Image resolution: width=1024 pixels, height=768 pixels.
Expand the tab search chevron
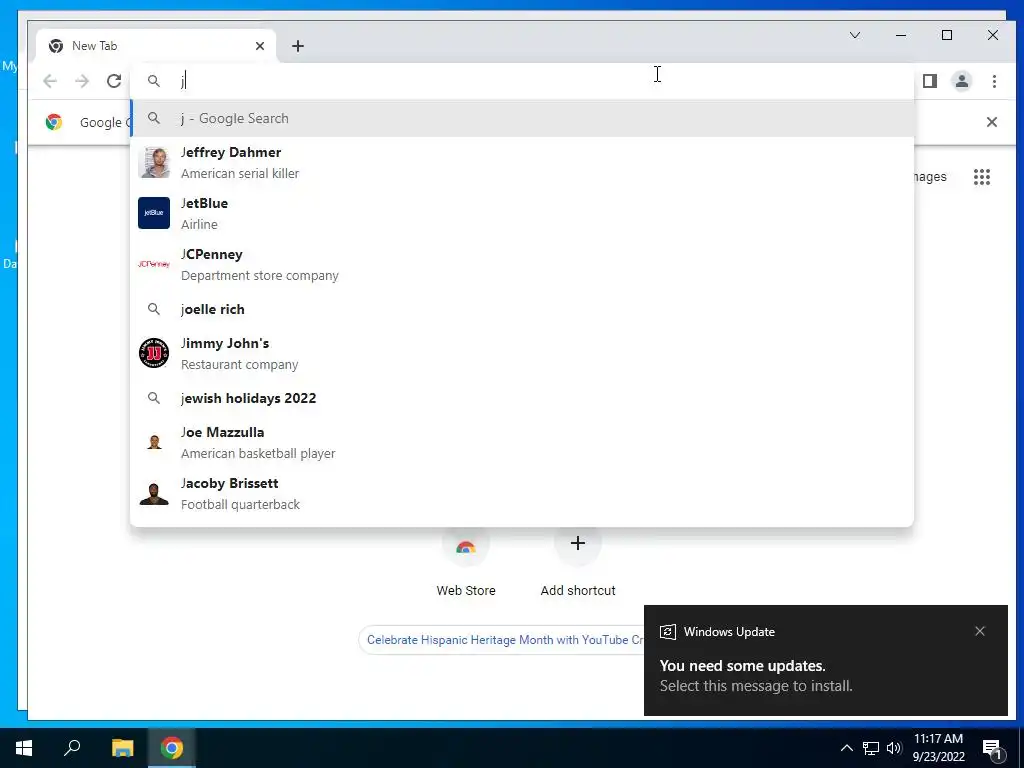[855, 35]
